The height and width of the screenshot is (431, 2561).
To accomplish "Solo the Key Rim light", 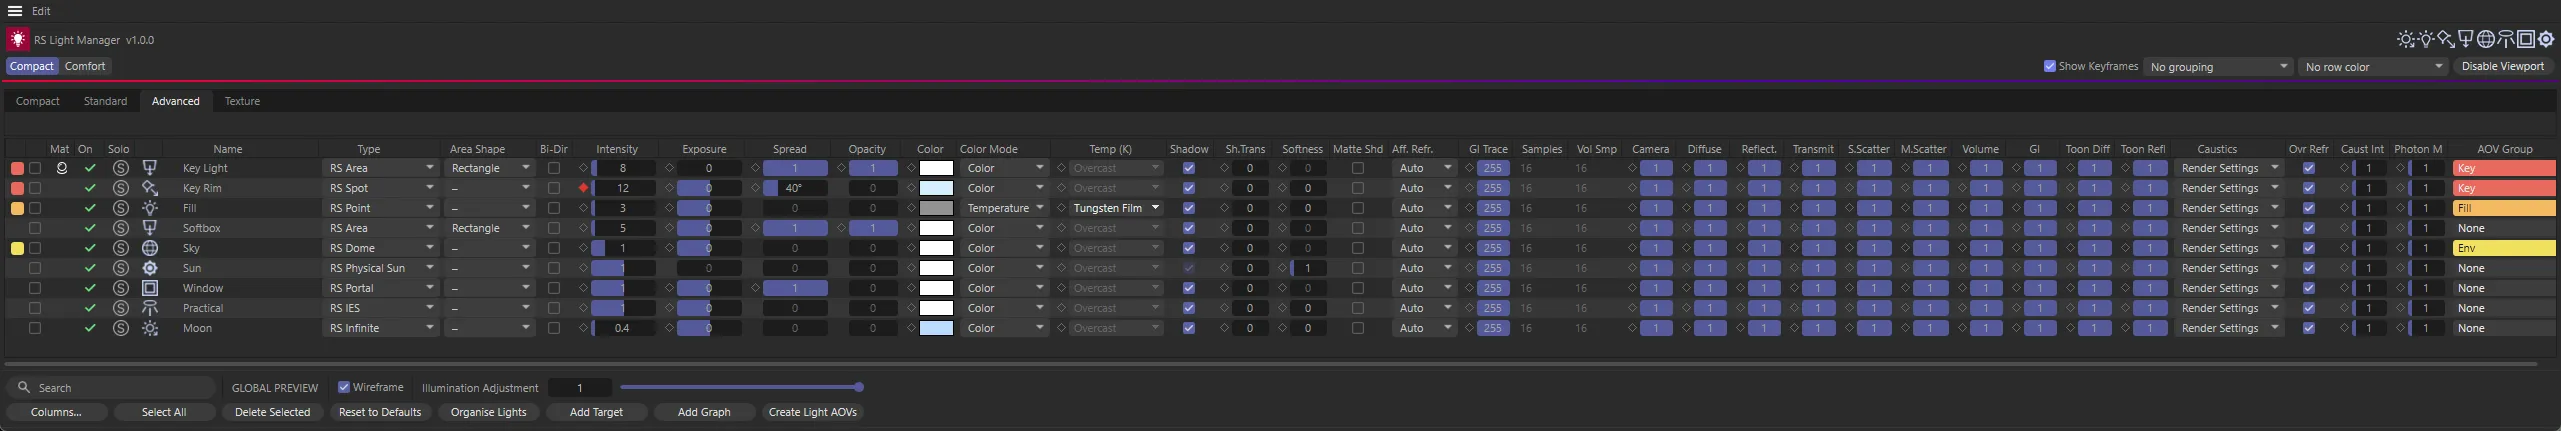I will (121, 188).
